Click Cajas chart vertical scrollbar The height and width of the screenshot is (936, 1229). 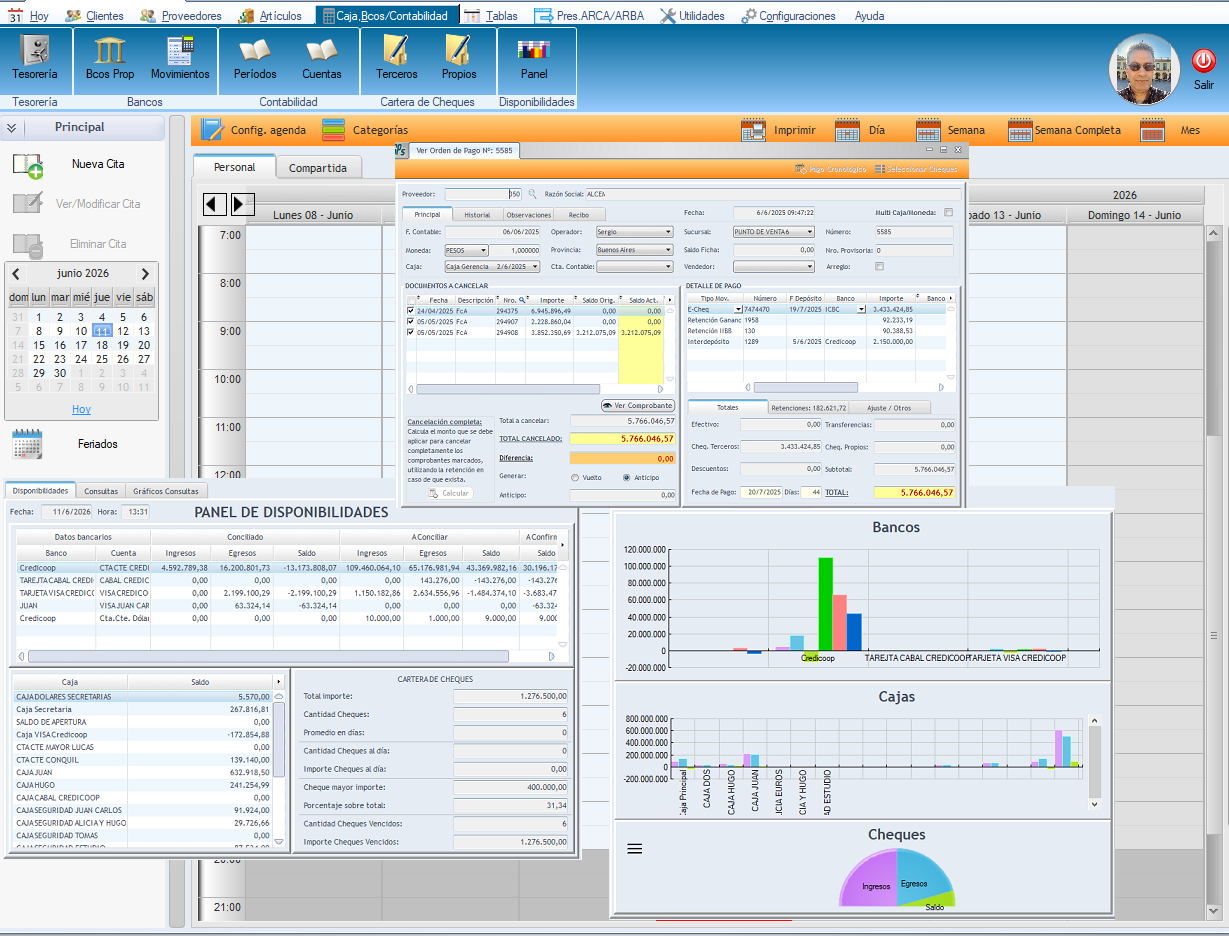tap(1094, 761)
